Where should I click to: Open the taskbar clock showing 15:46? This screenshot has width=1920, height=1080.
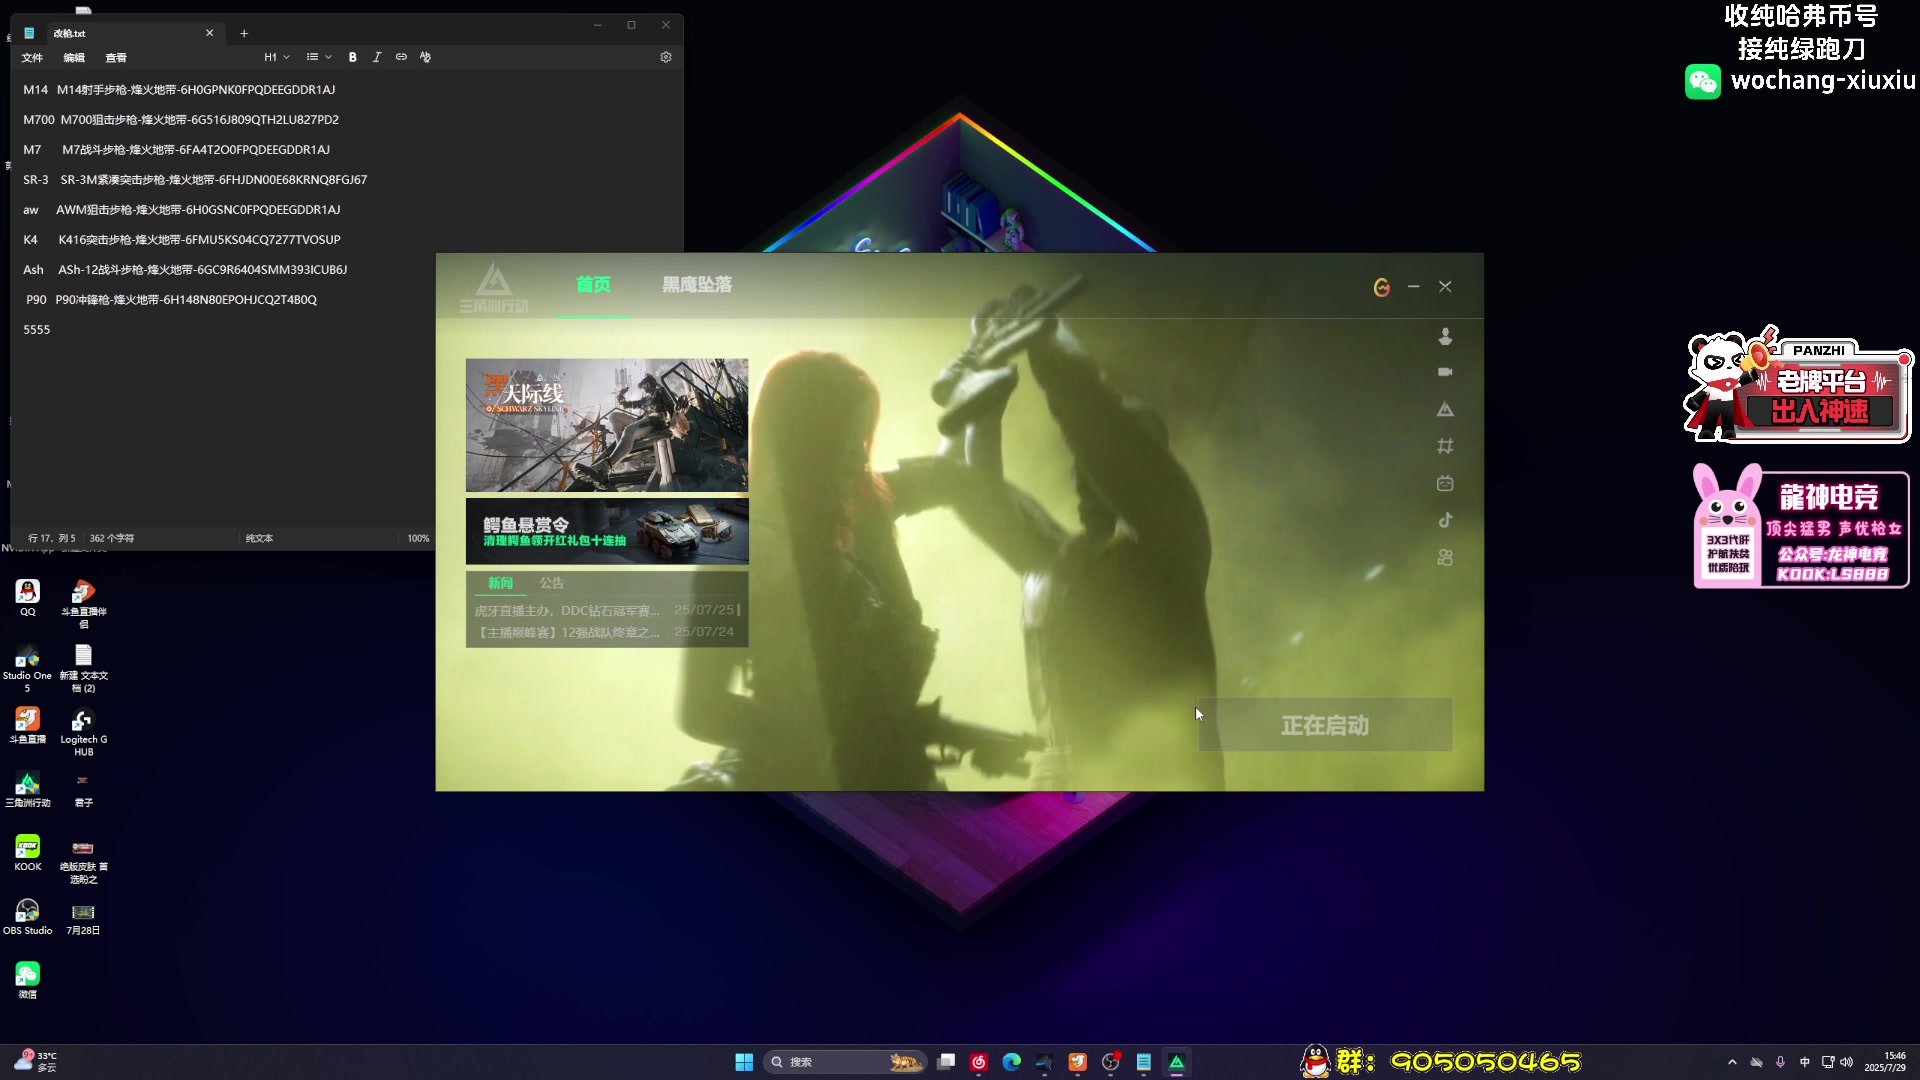[x=1885, y=1062]
